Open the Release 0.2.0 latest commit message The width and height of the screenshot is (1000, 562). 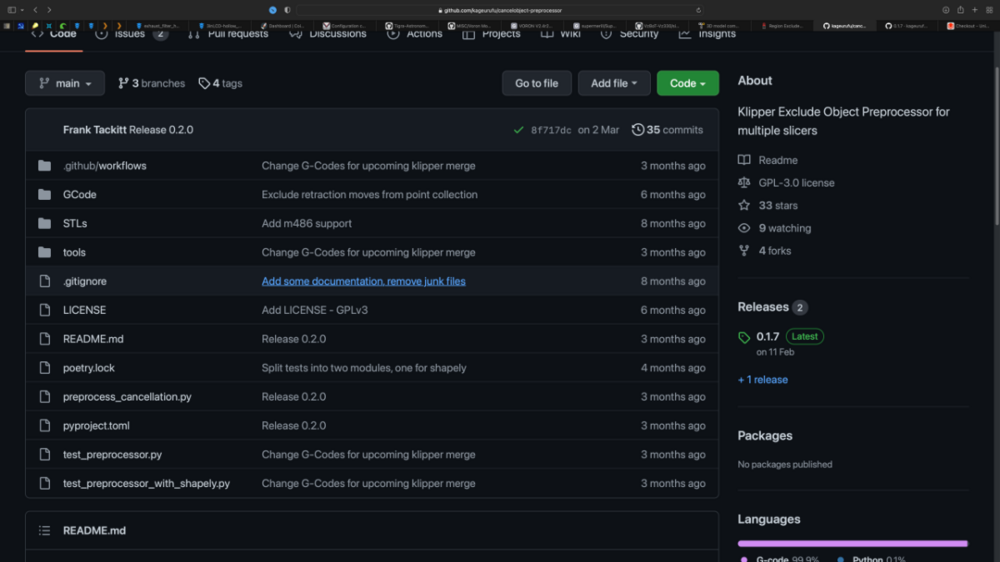[x=161, y=129]
